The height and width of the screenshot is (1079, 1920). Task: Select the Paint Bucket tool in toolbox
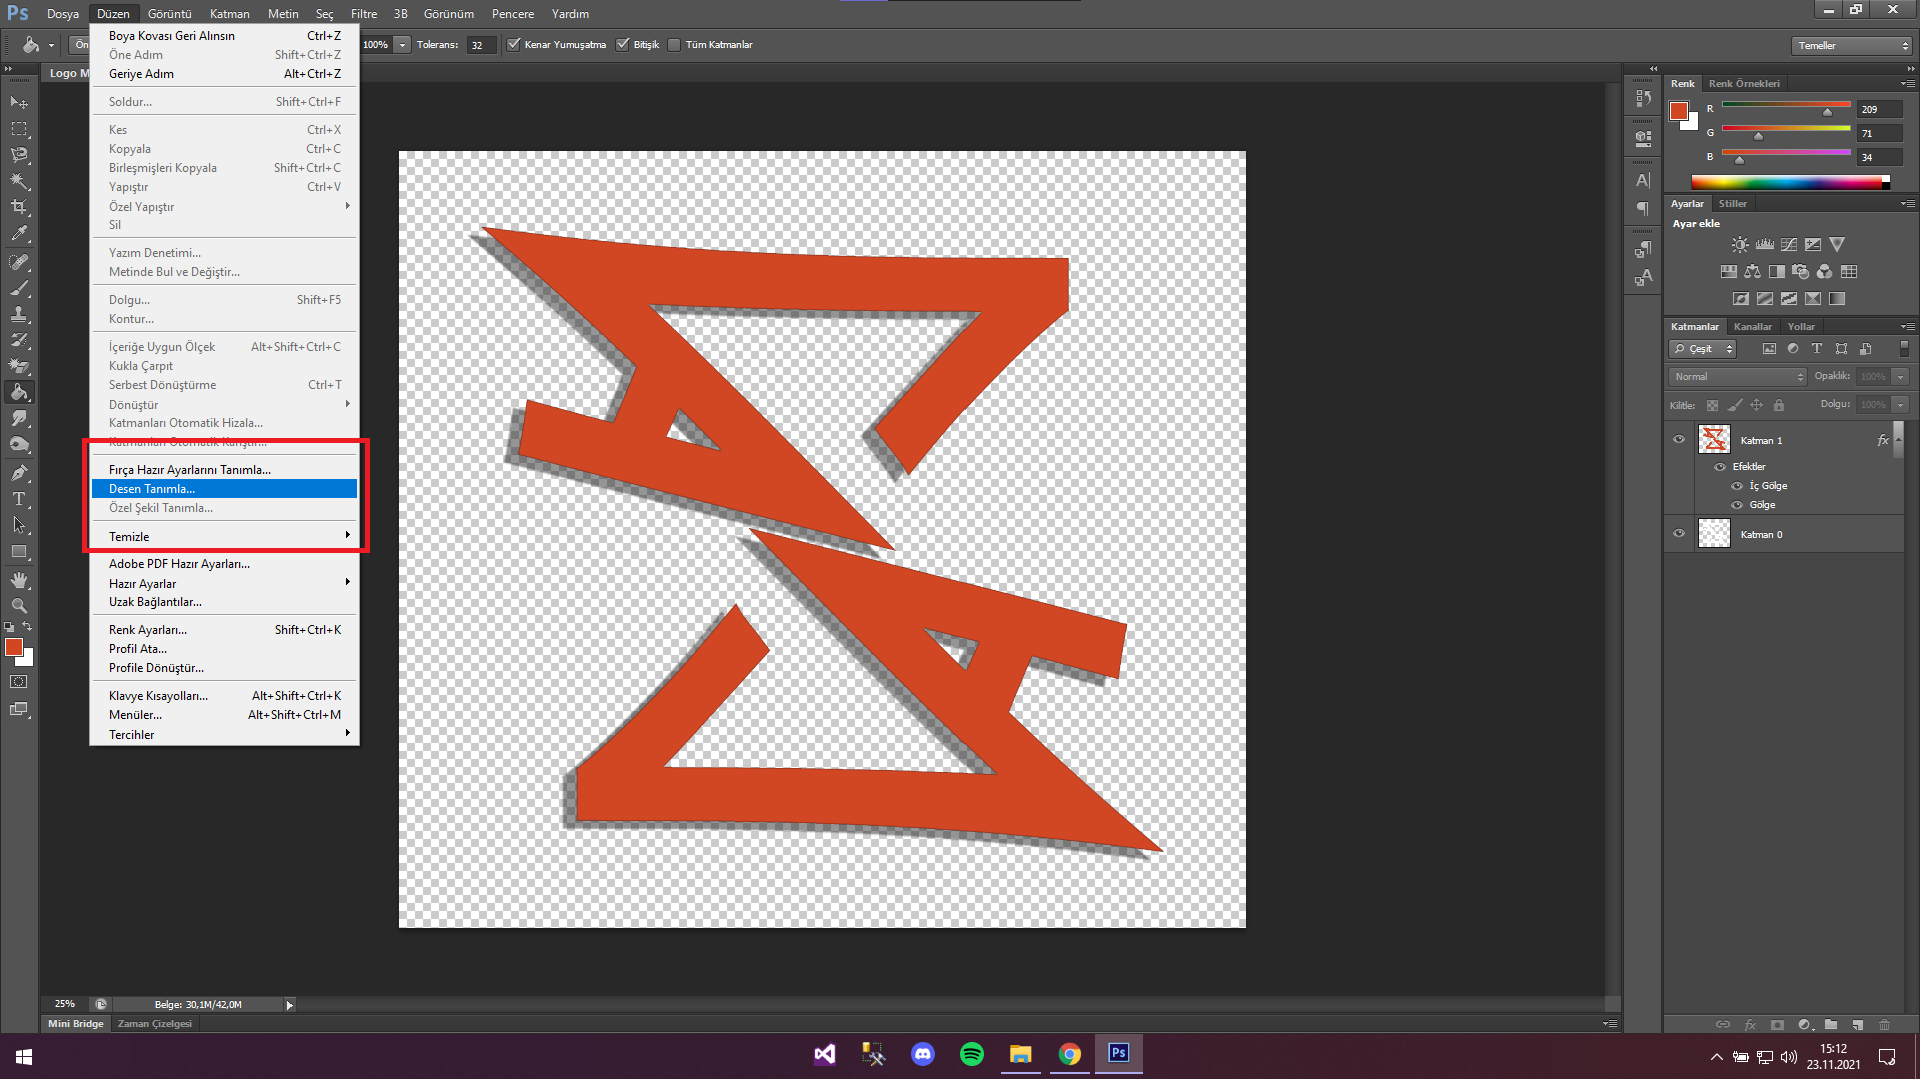click(x=19, y=392)
